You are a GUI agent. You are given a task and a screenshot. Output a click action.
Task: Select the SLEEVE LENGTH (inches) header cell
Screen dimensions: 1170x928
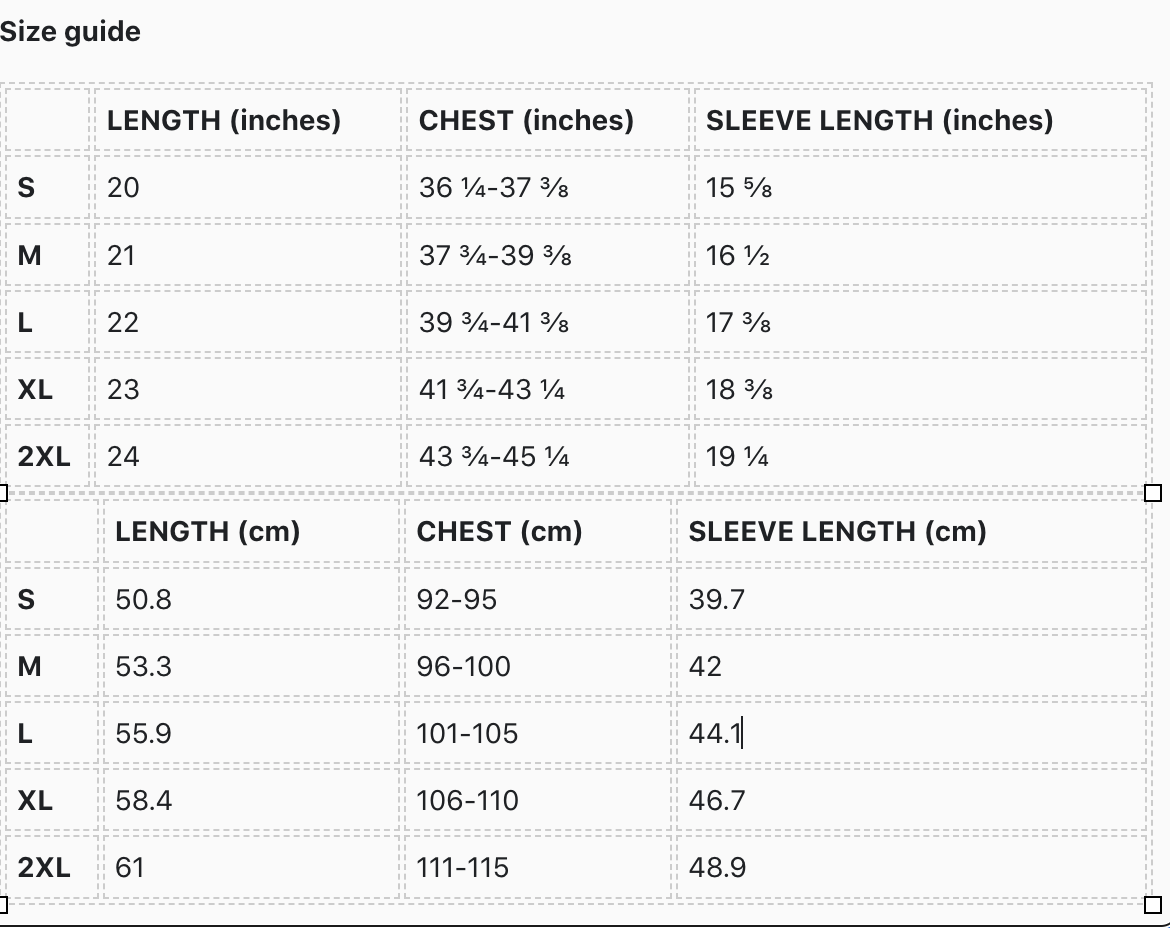(920, 120)
